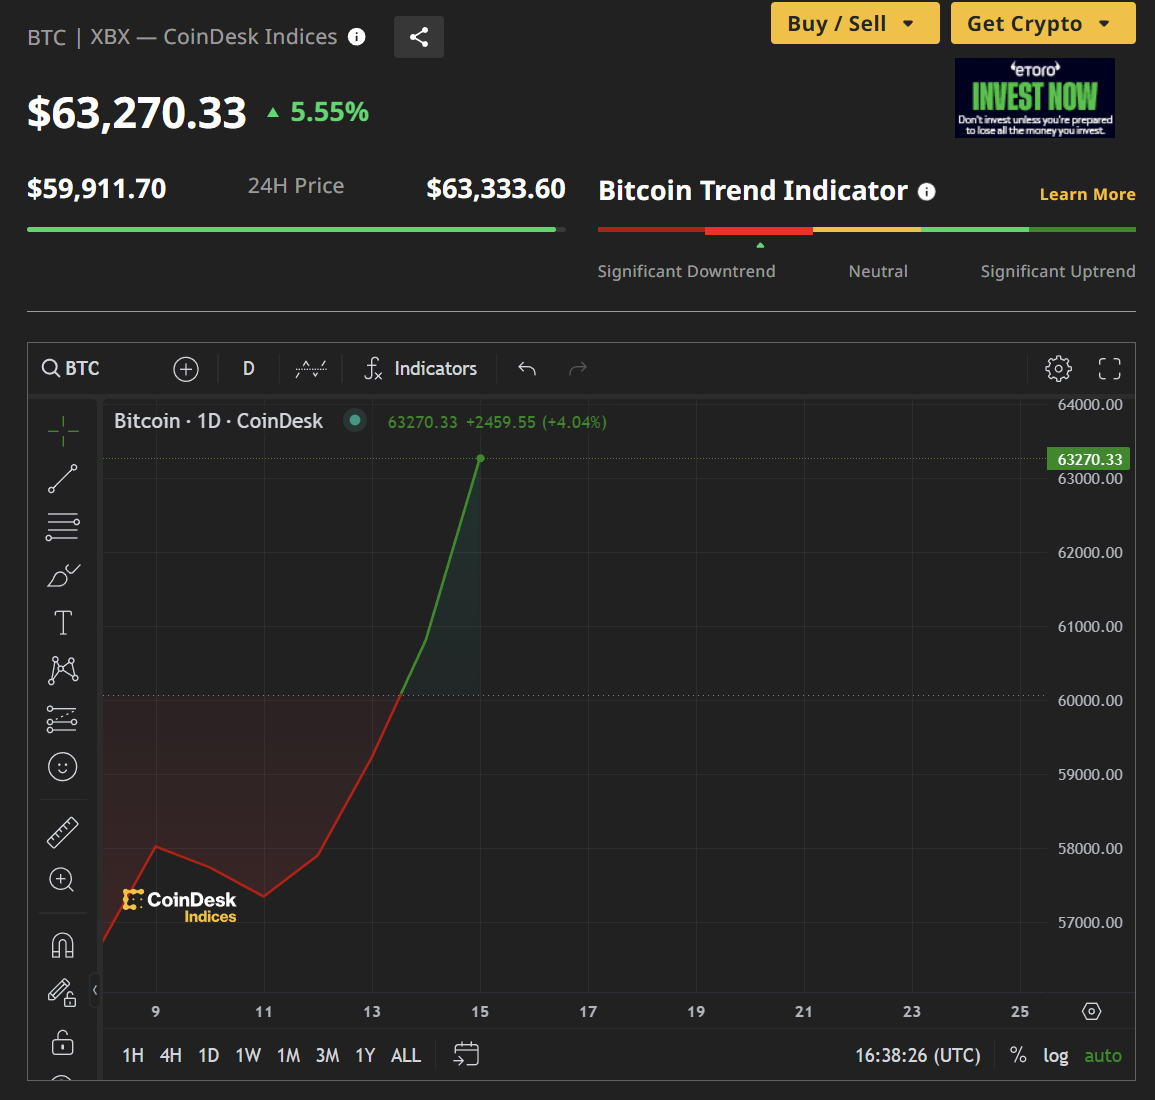Toggle percent scale mode
This screenshot has width=1155, height=1100.
click(x=1018, y=1055)
